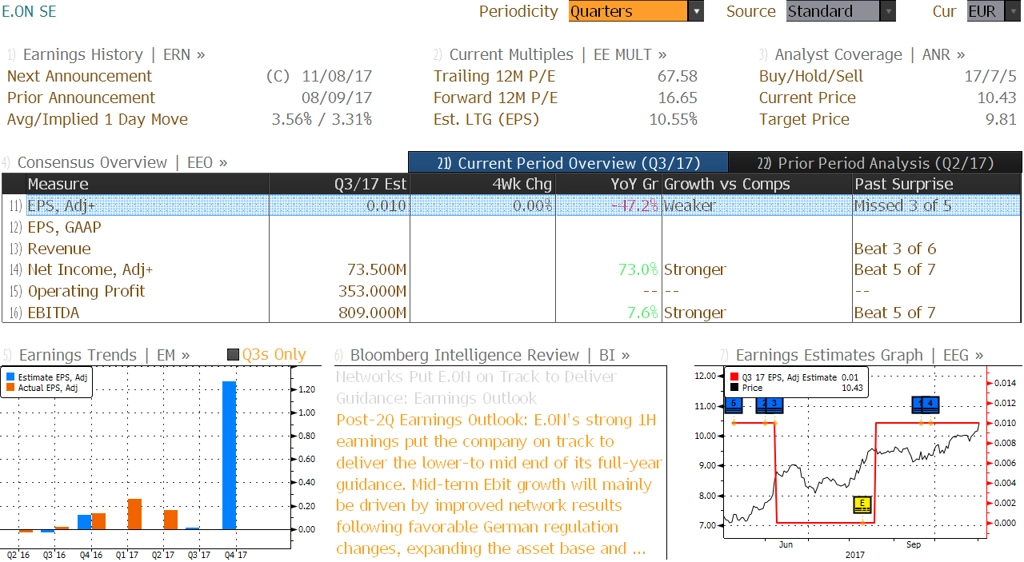
Task: Switch to Prior Period Analysis (Q2/17) tab
Action: click(875, 163)
